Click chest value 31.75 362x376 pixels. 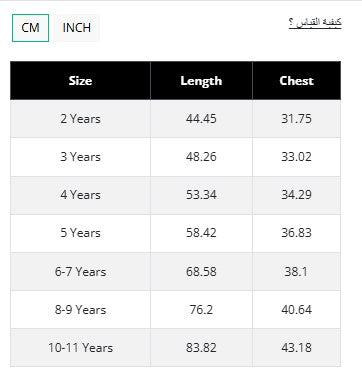click(297, 119)
